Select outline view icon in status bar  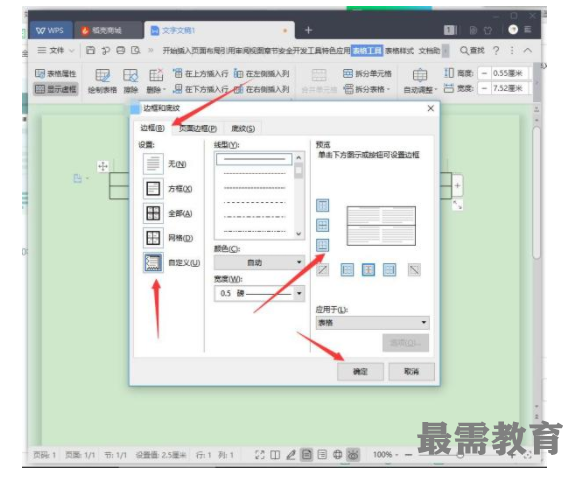click(322, 454)
